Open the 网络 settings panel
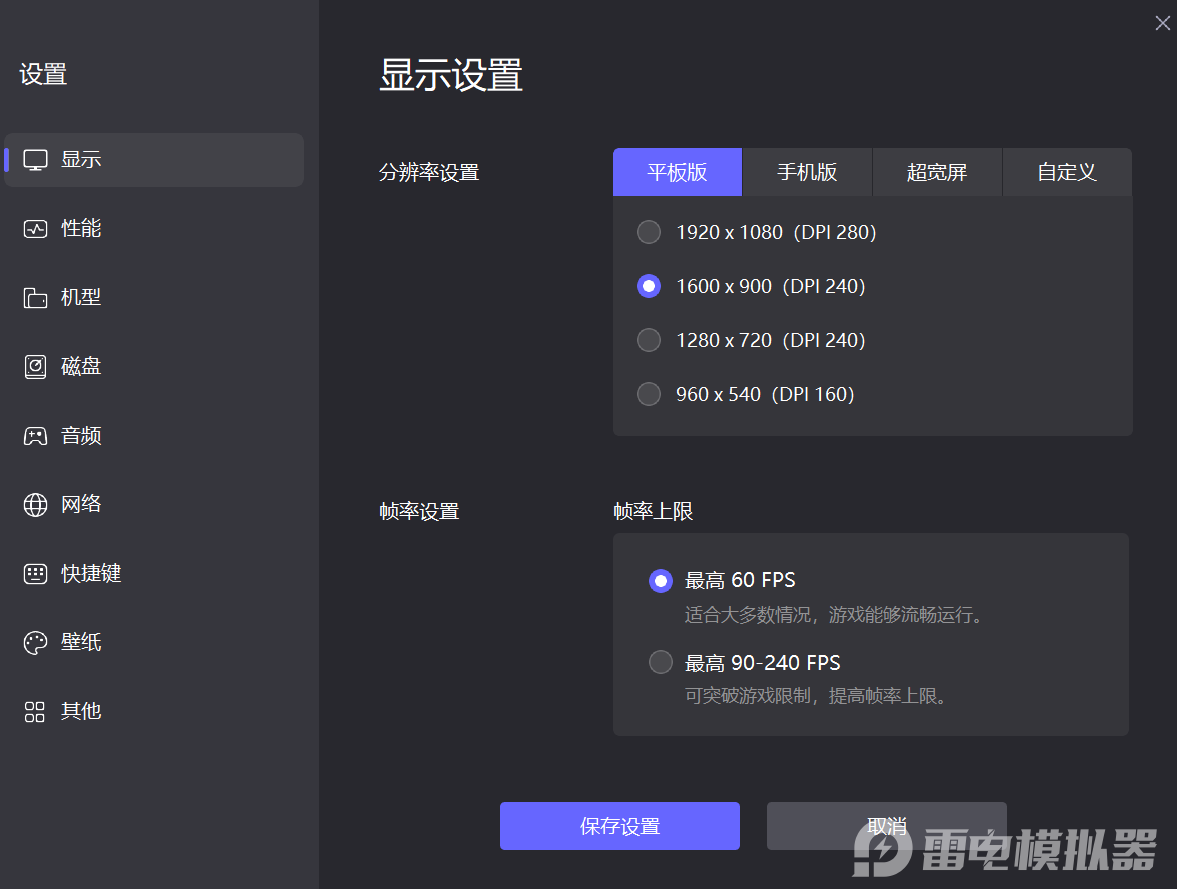Viewport: 1177px width, 889px height. 80,504
